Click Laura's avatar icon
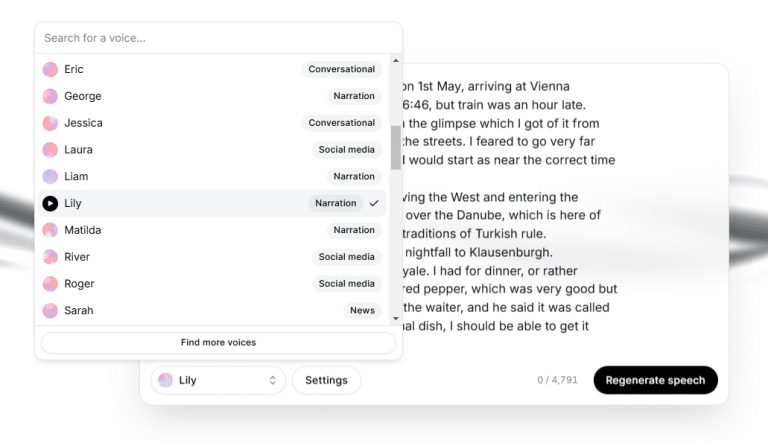The width and height of the screenshot is (768, 443). (50, 149)
